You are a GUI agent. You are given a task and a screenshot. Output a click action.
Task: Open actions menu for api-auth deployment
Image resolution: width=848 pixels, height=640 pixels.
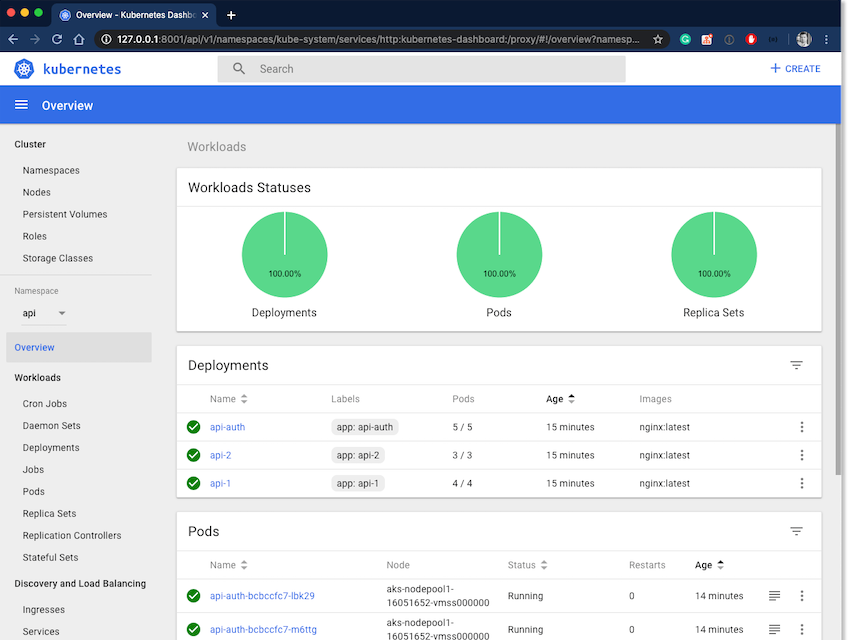(x=801, y=427)
